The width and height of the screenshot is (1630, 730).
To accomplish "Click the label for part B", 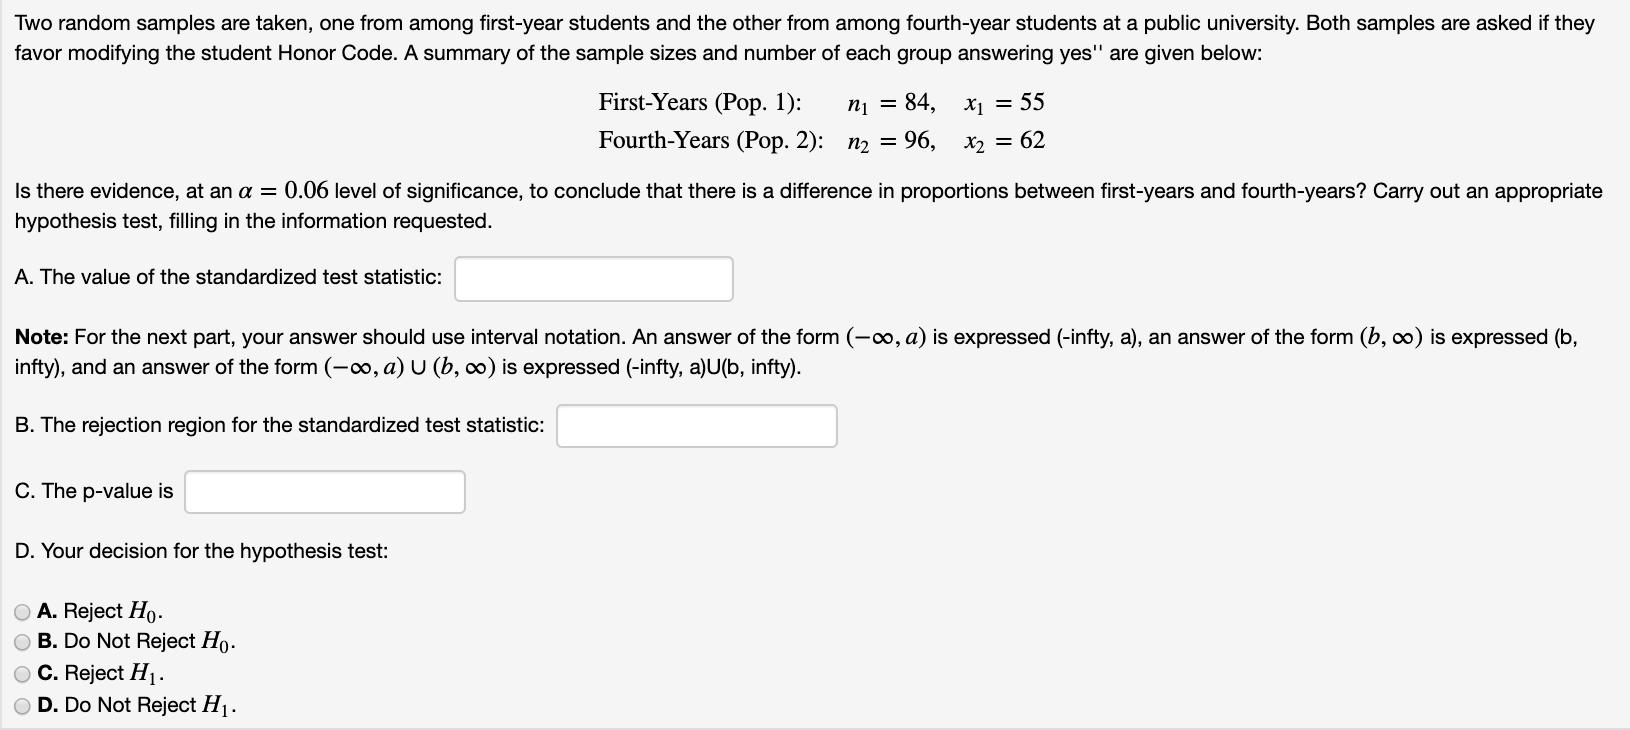I will (x=280, y=424).
